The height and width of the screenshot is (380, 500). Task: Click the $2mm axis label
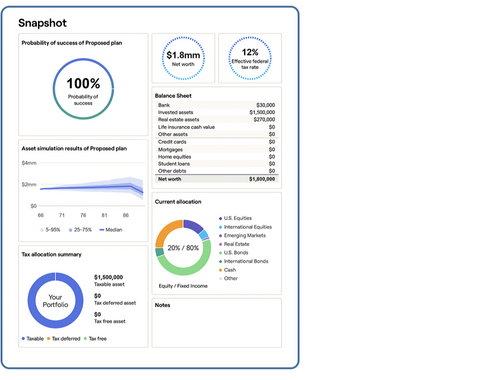tap(29, 184)
